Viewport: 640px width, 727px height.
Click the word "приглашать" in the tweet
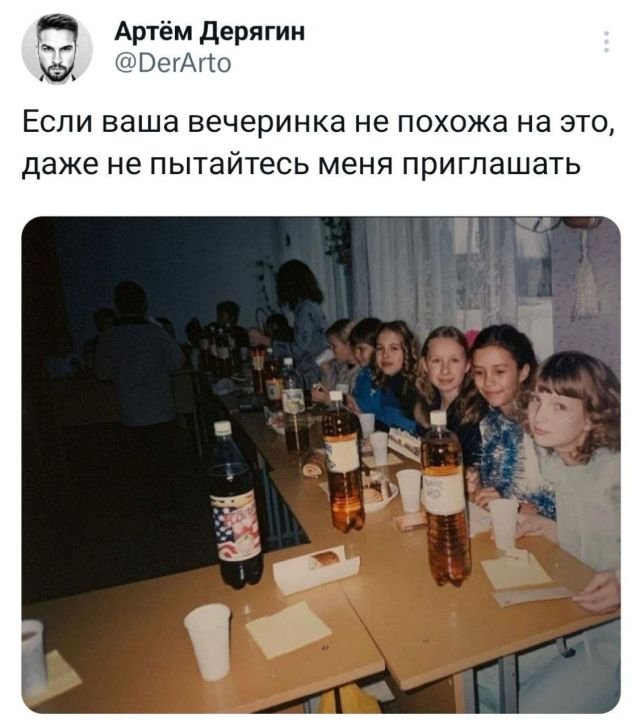point(491,164)
